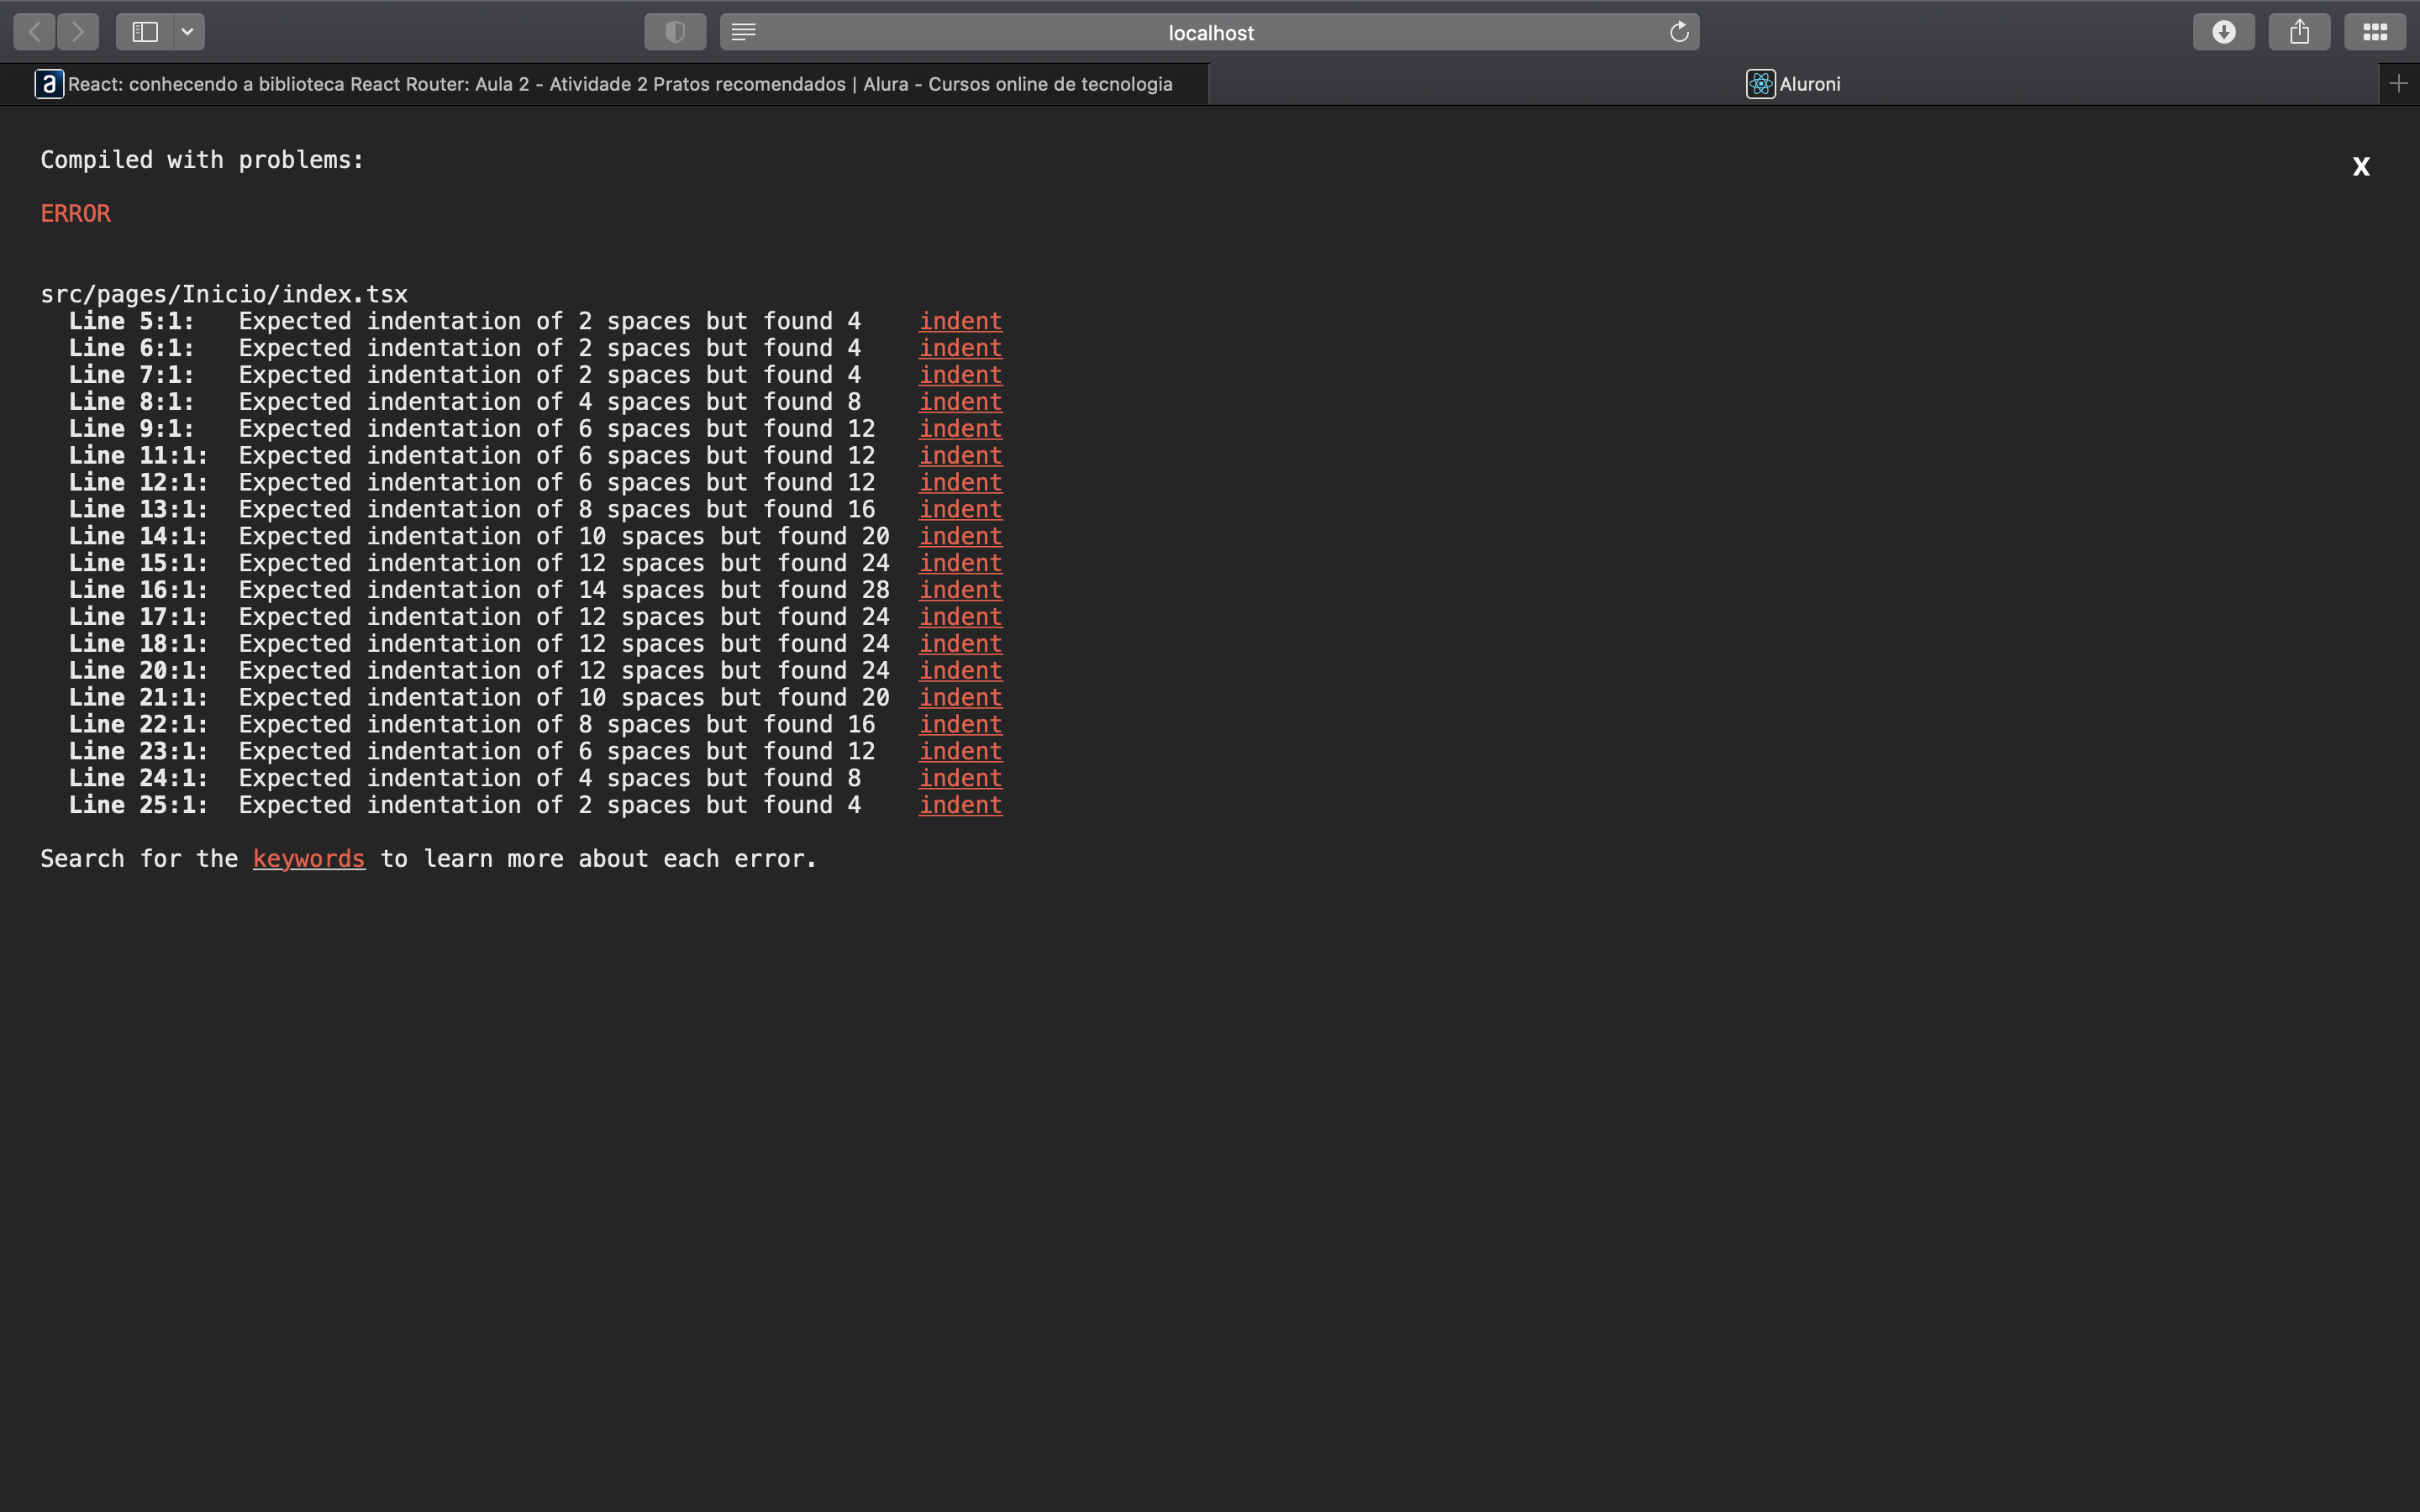The height and width of the screenshot is (1512, 2420).
Task: Open indent rule link for Line 11:1
Action: (x=960, y=456)
